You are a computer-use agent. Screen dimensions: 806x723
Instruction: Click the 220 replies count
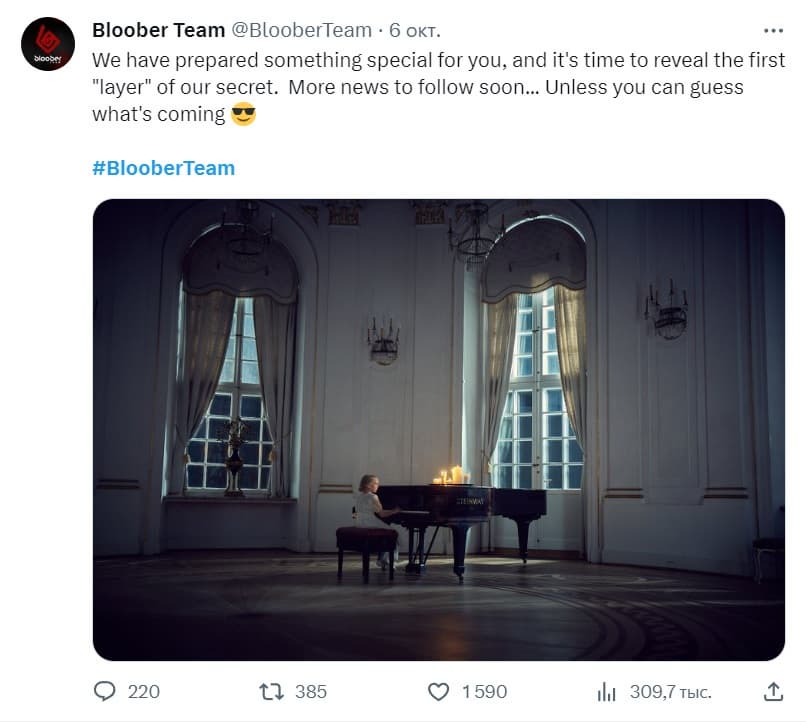[x=144, y=691]
